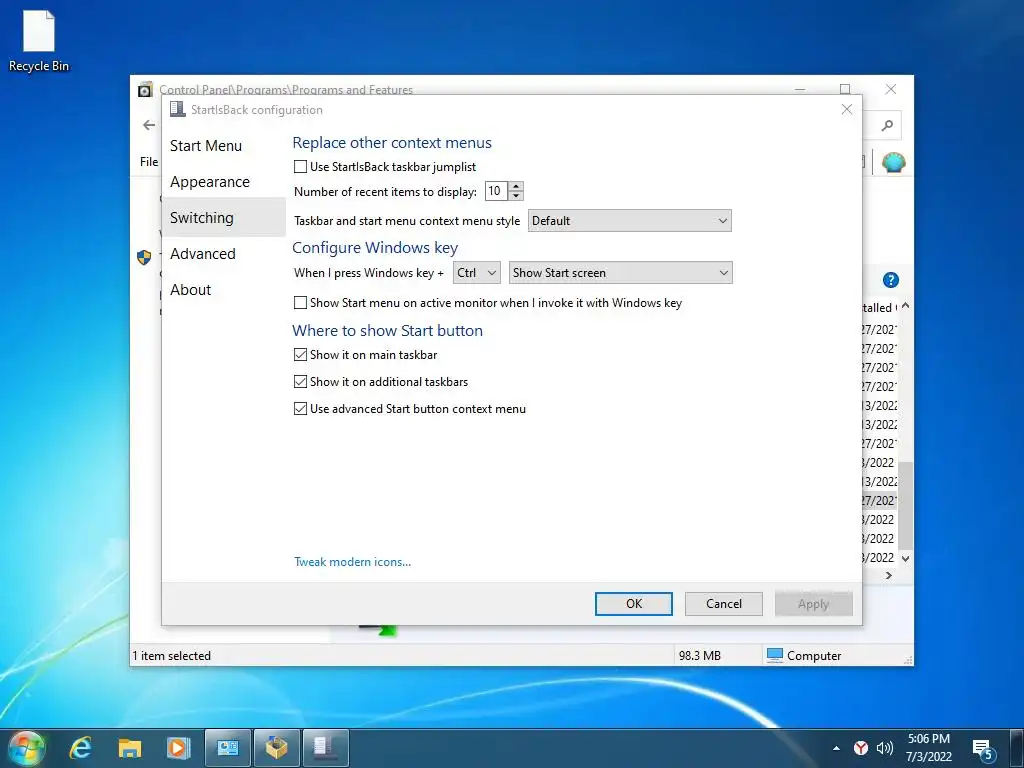This screenshot has height=768, width=1024.
Task: Decrease the number of recent items
Action: (x=516, y=195)
